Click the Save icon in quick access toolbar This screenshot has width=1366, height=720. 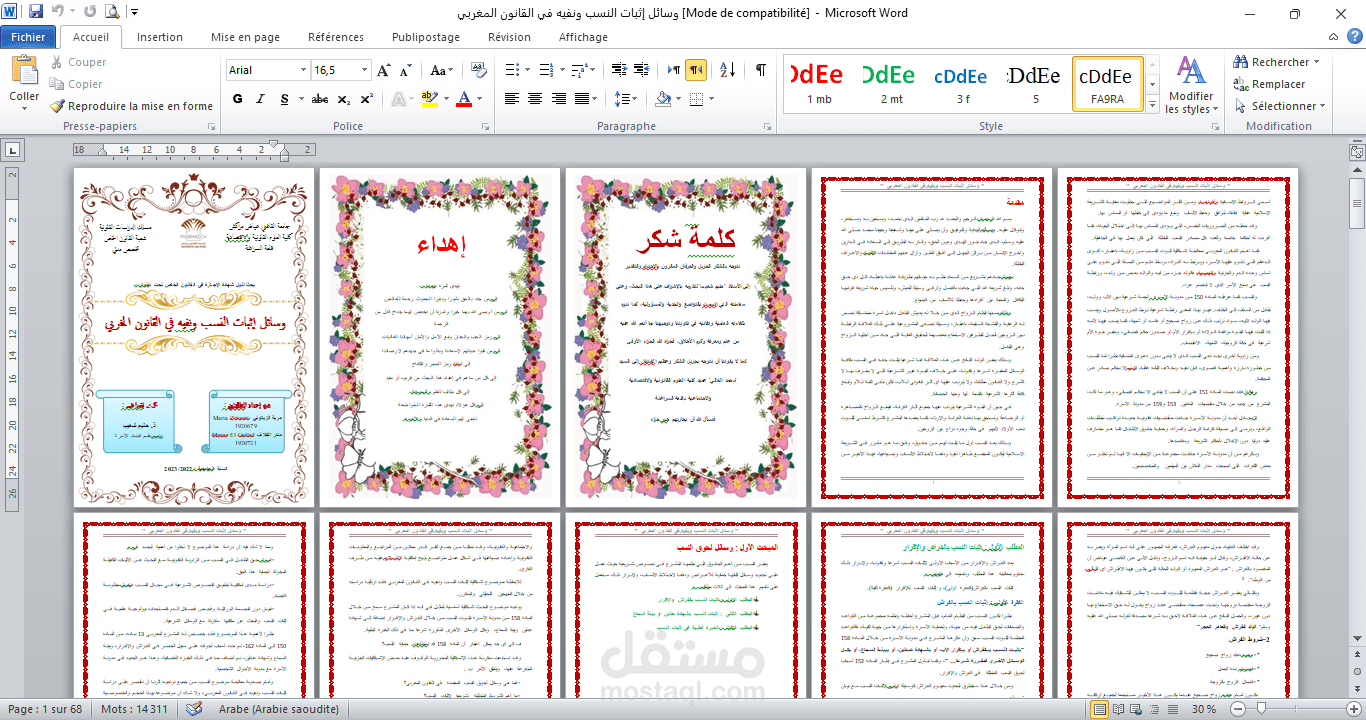click(36, 12)
